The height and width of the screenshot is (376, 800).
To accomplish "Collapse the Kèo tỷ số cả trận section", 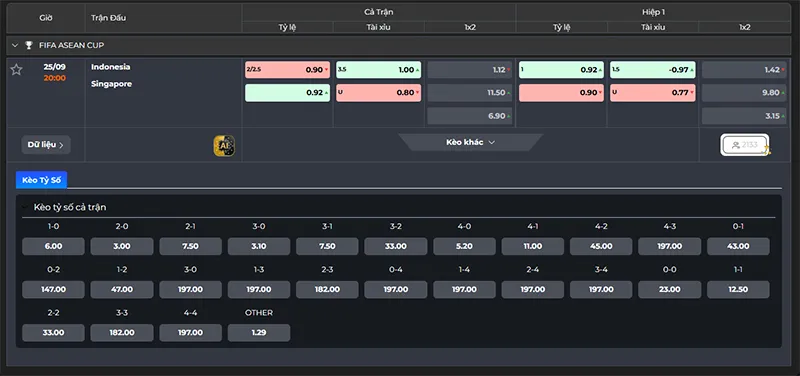I will point(24,207).
